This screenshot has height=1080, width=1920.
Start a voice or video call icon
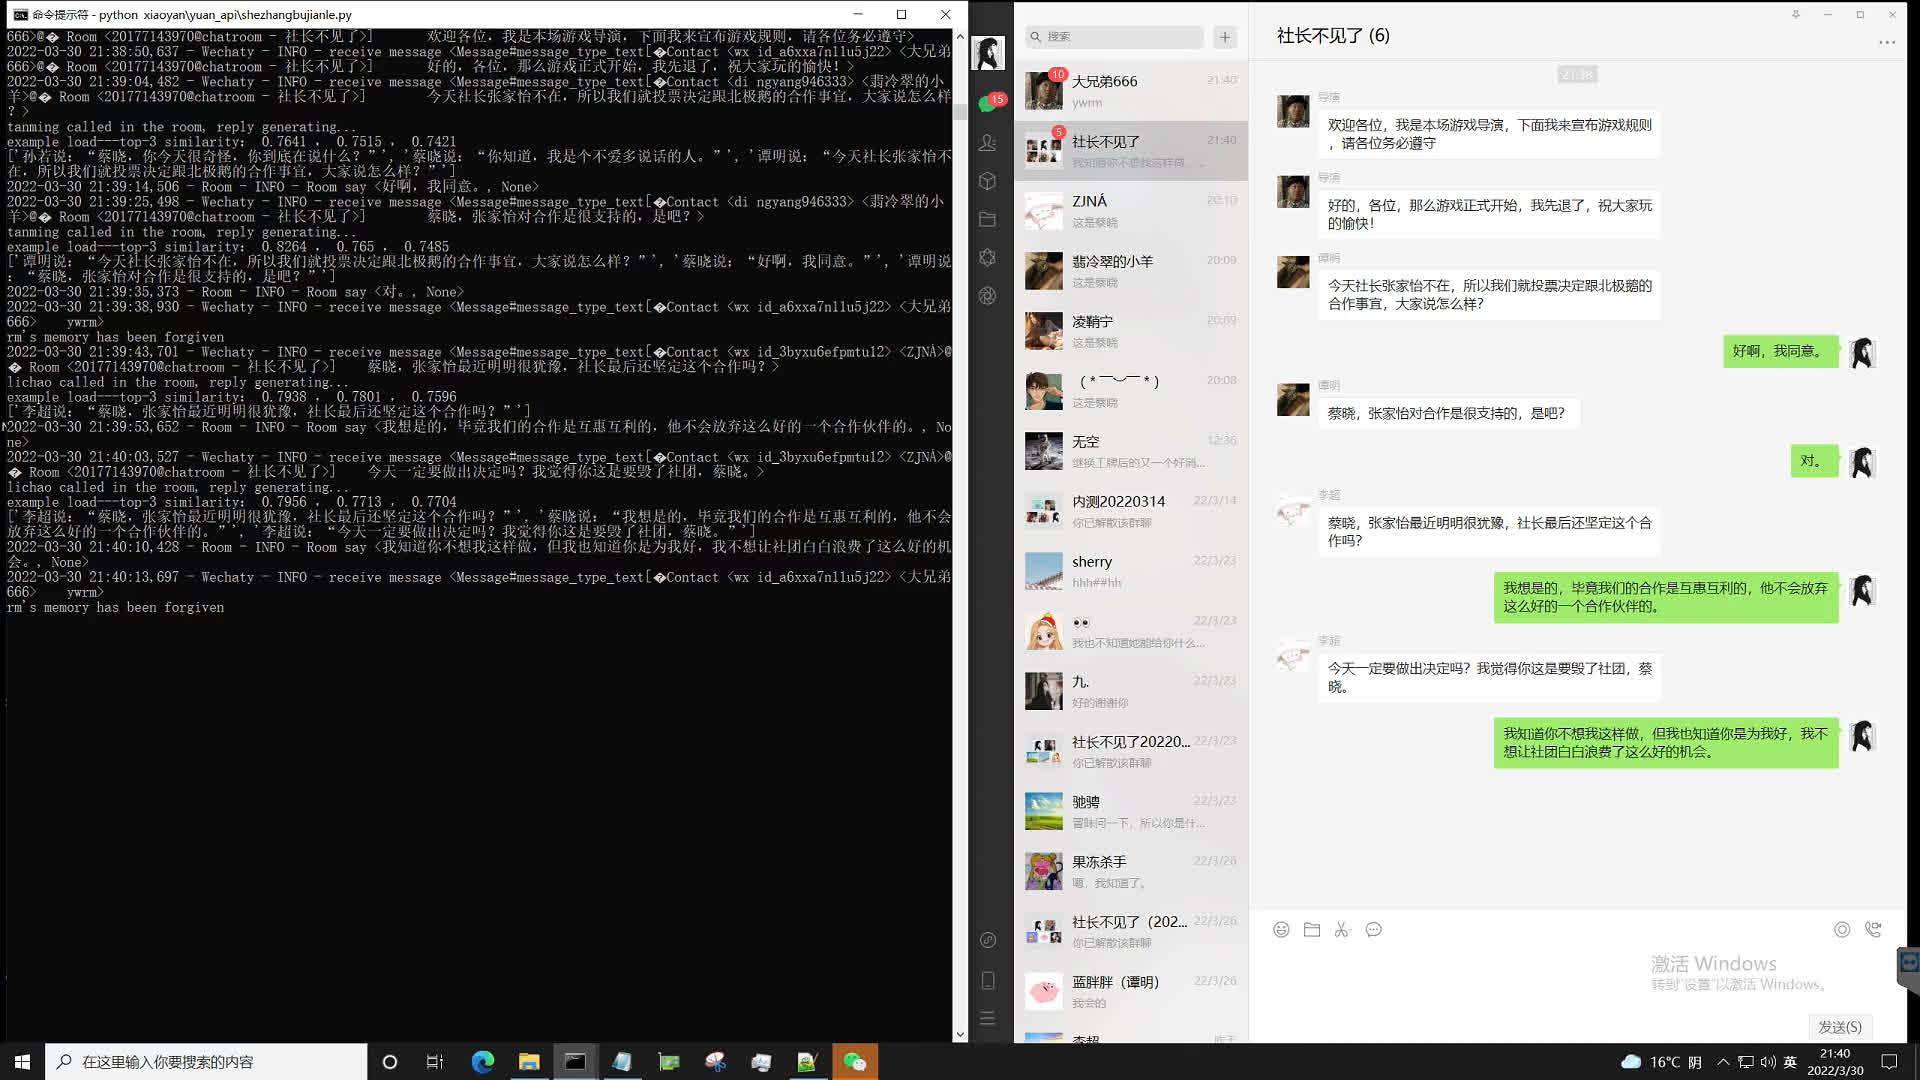1874,930
